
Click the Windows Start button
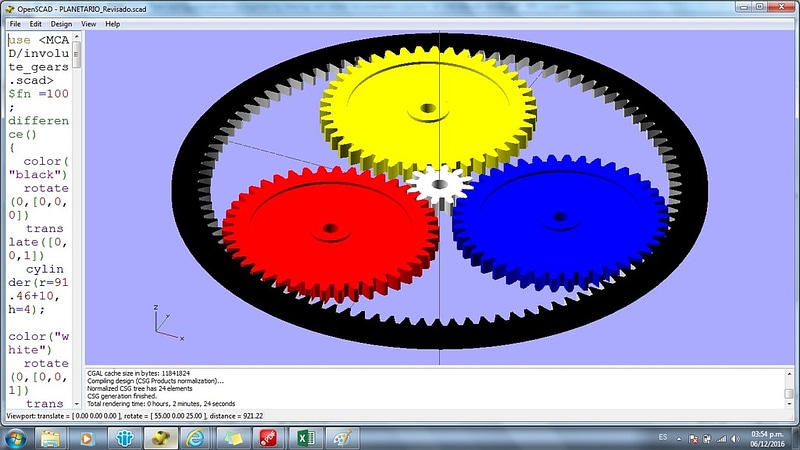pyautogui.click(x=15, y=439)
